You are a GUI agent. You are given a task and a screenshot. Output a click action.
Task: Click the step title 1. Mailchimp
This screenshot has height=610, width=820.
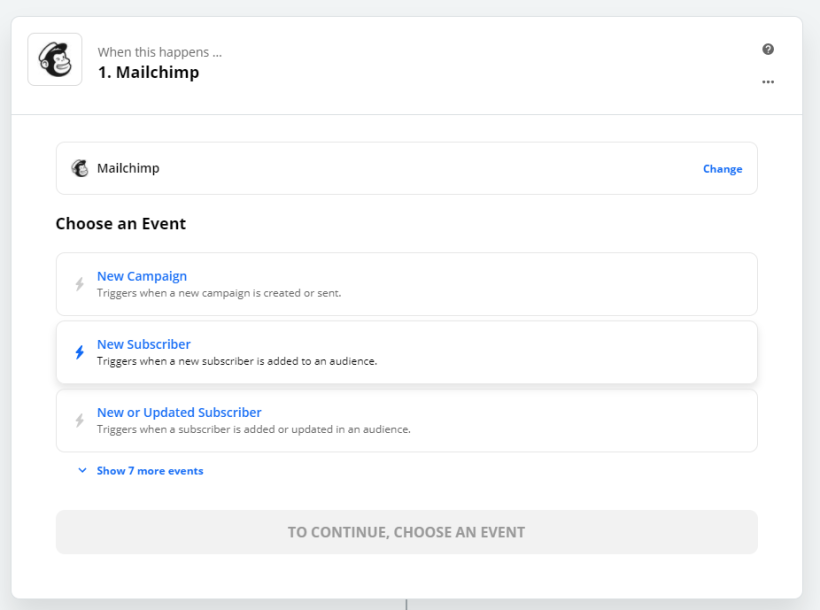click(148, 72)
